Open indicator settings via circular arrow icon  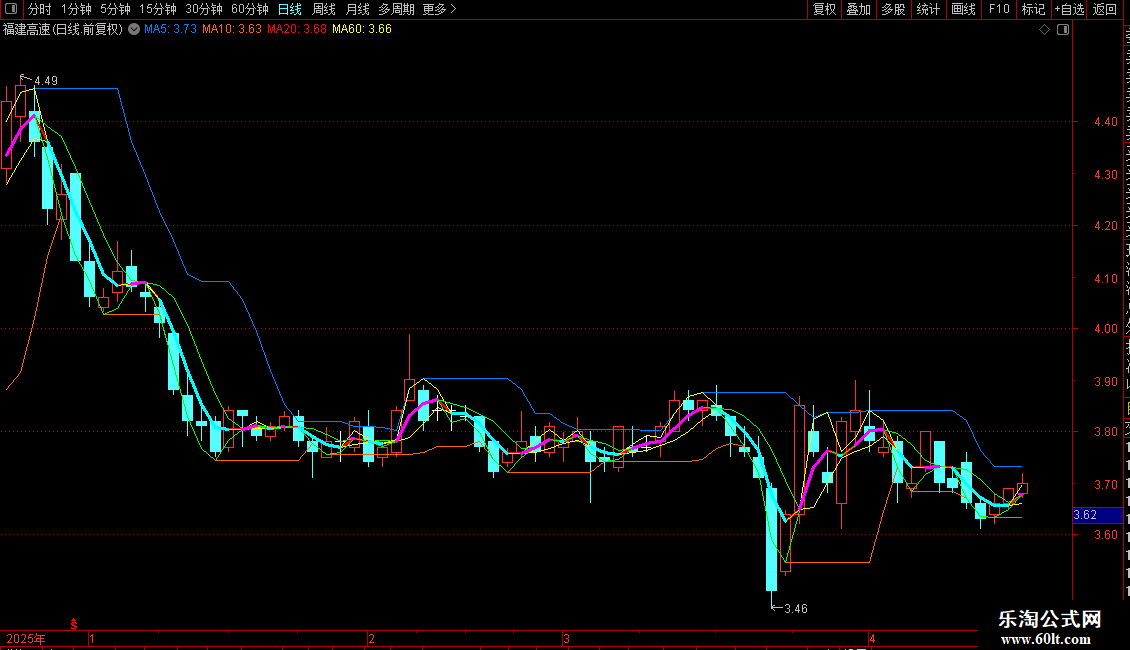134,30
